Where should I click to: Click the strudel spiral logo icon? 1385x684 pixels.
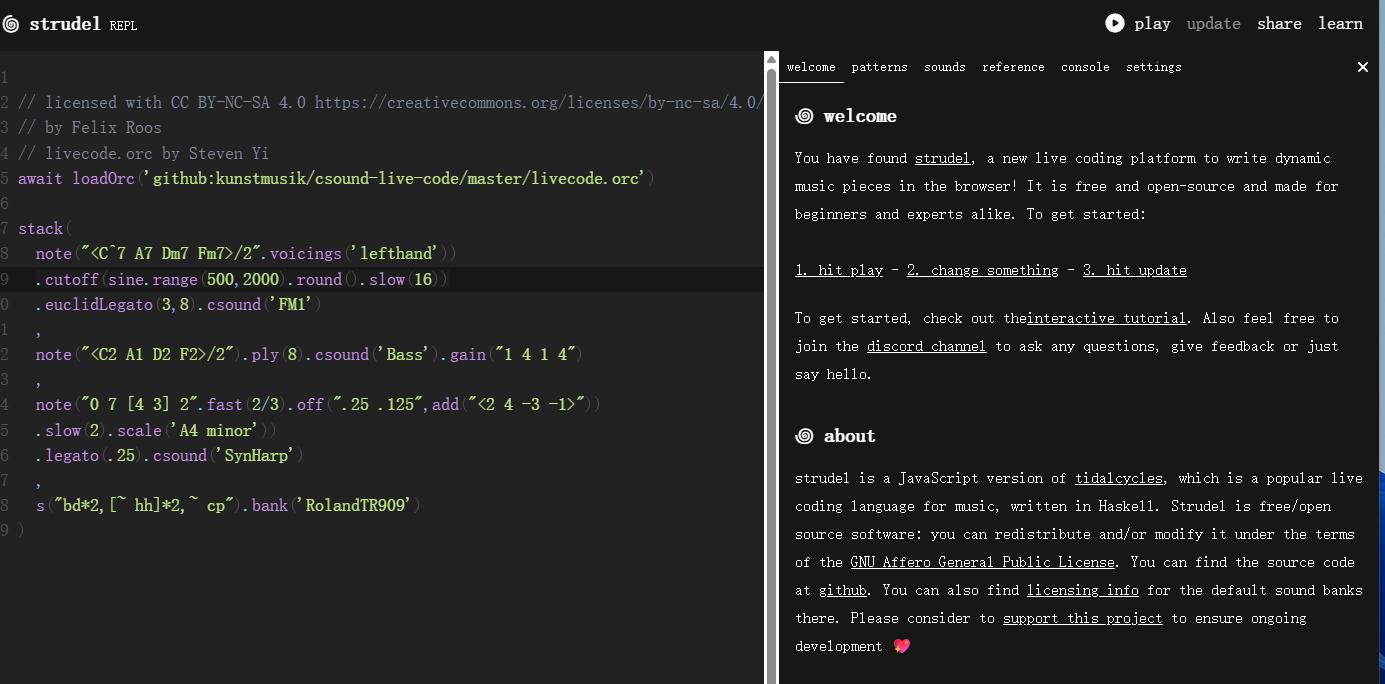(11, 24)
